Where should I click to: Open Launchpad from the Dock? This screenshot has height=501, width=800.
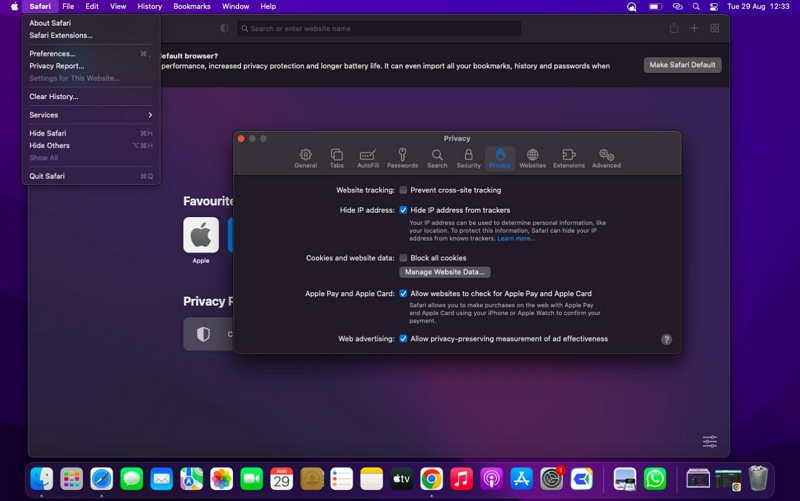[71, 479]
